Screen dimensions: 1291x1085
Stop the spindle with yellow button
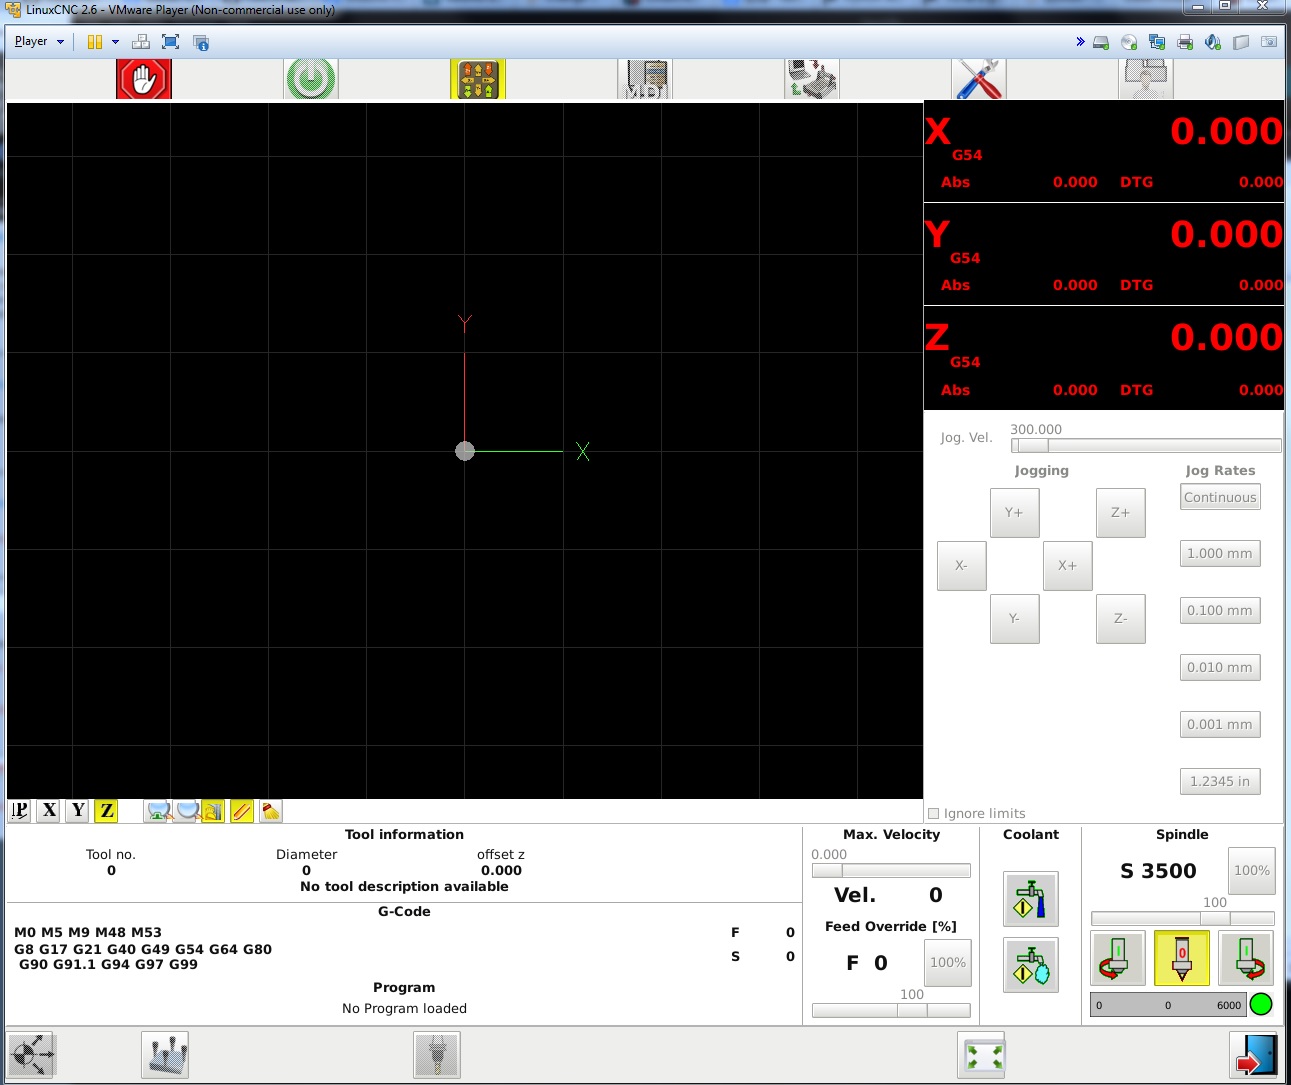point(1182,958)
